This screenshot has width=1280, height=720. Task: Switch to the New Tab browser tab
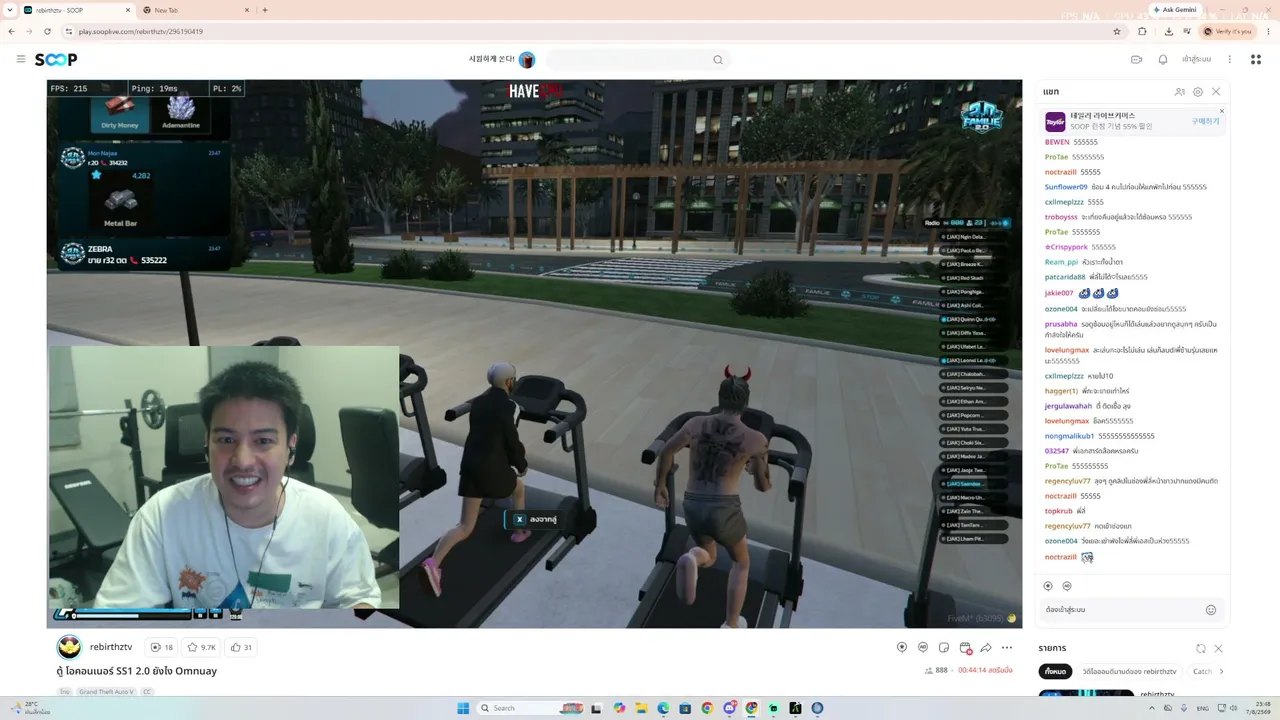[196, 10]
